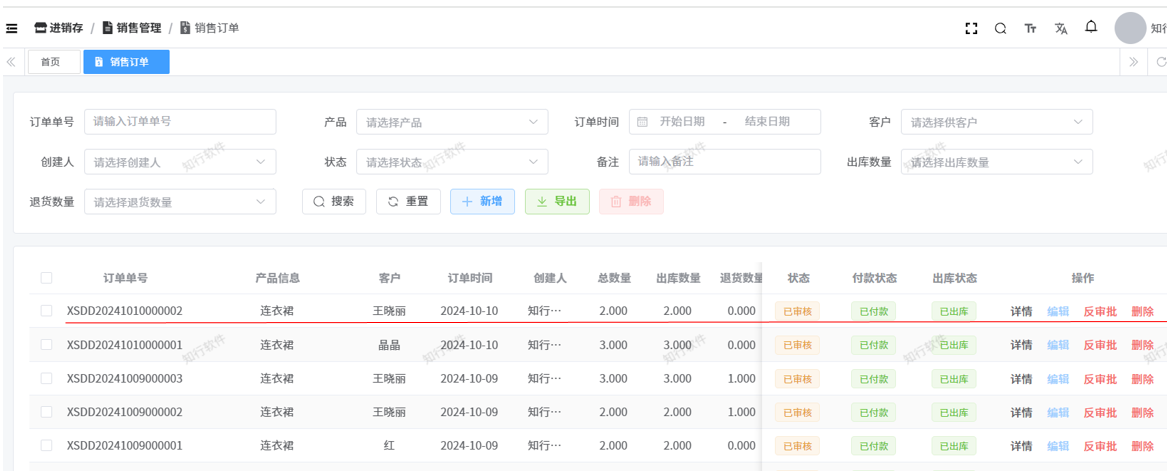Expand the 状态 status dropdown
Screen dimensions: 1167x471
tap(451, 162)
